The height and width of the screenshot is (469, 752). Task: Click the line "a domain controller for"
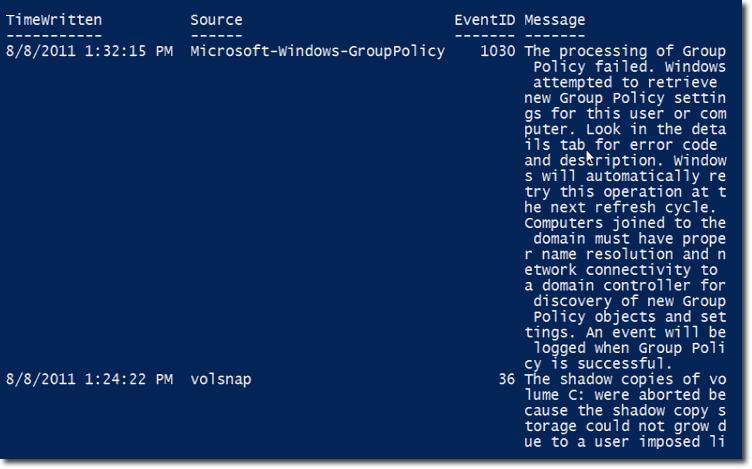[x=625, y=285]
